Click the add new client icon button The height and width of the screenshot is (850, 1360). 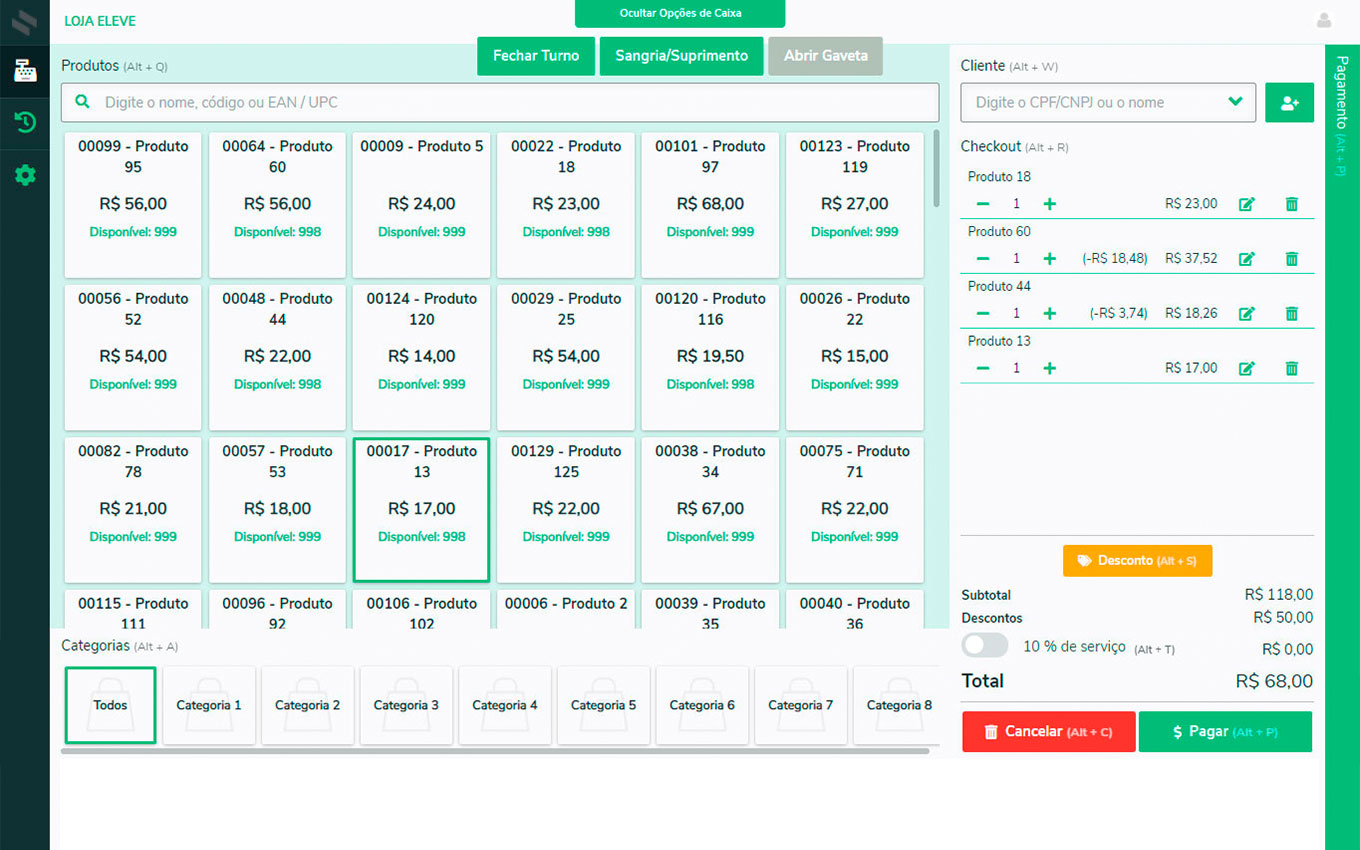(1289, 102)
